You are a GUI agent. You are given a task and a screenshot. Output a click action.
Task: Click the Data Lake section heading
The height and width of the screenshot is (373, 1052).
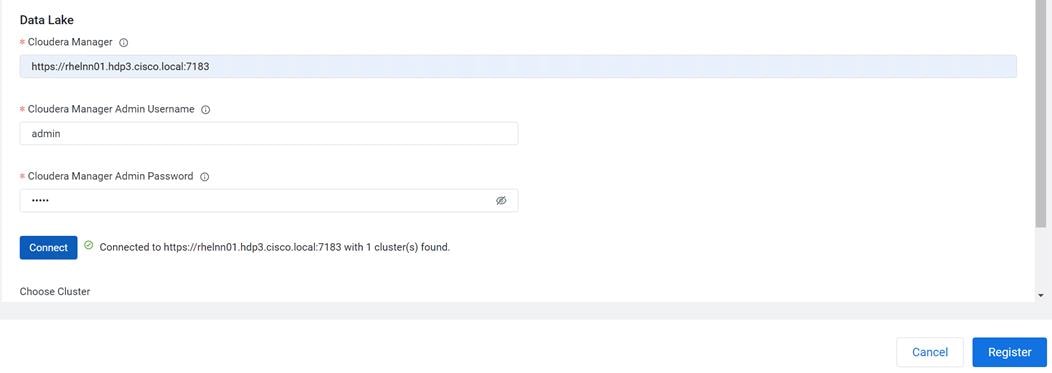coord(46,20)
